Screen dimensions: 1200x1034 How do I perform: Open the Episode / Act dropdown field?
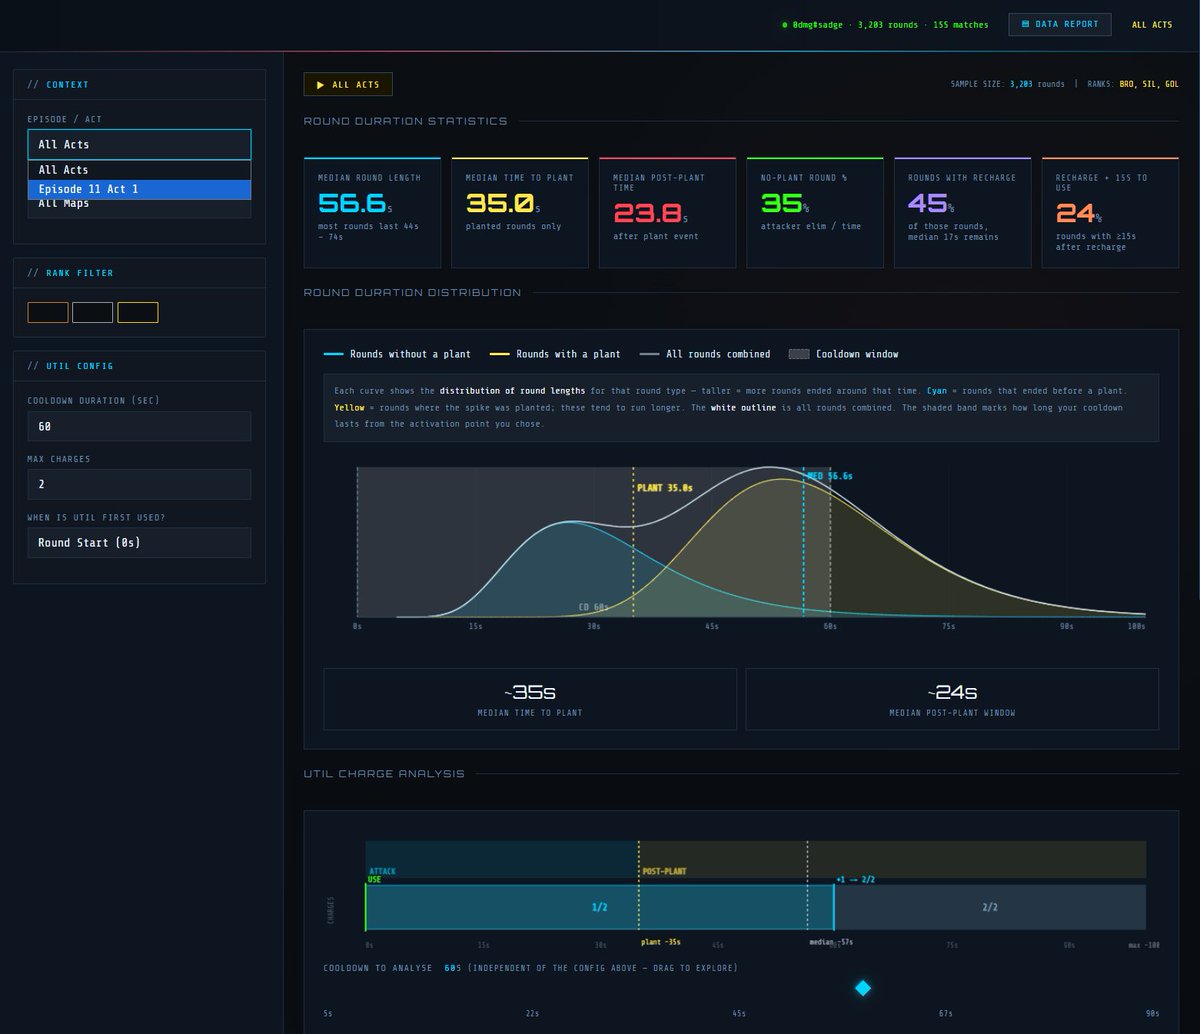coord(139,144)
